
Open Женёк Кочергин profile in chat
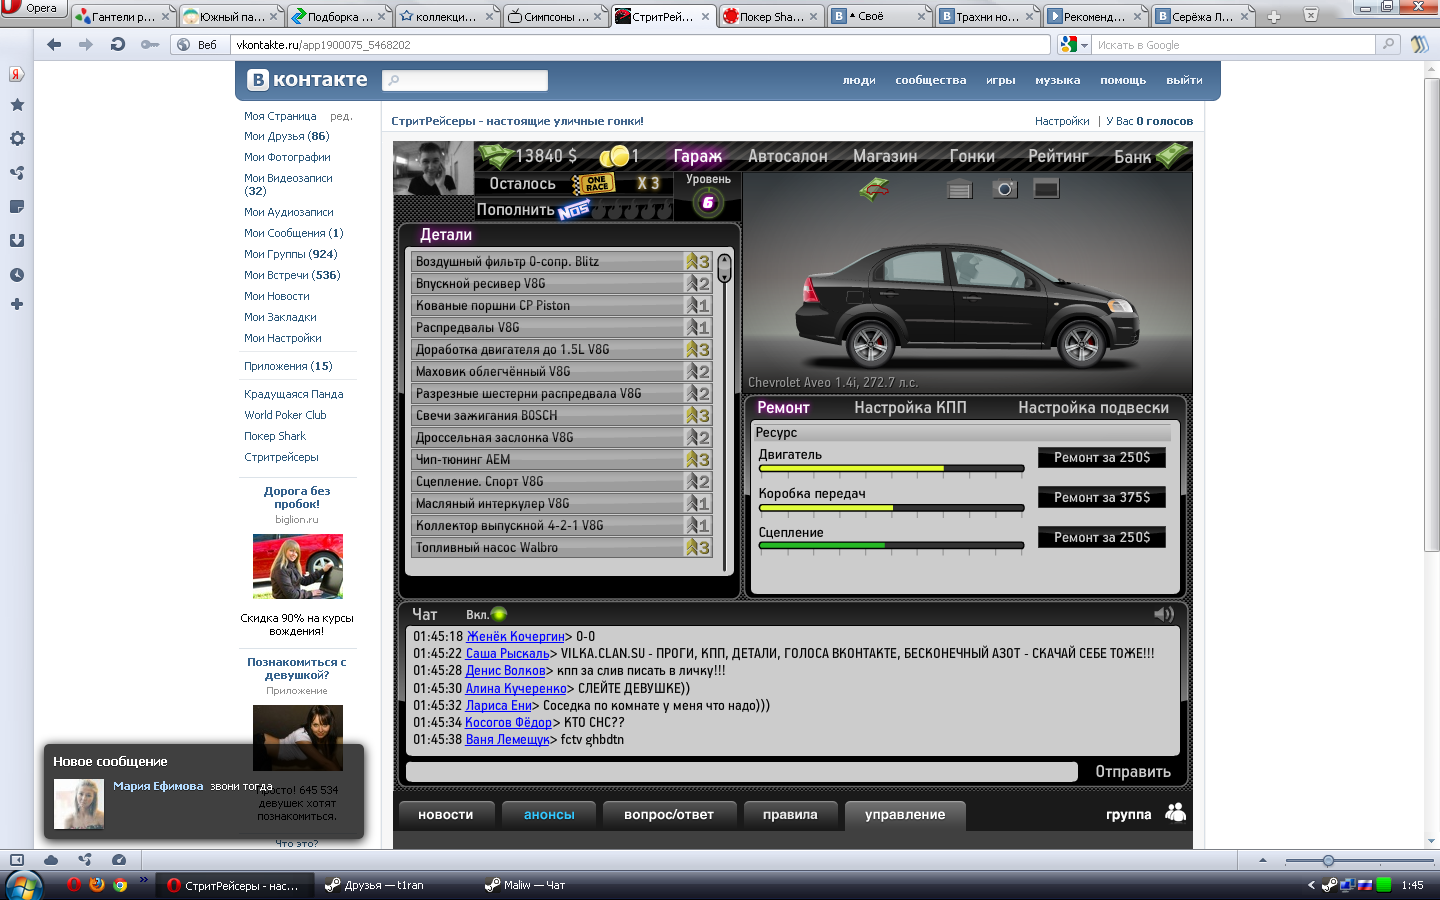[x=515, y=636]
